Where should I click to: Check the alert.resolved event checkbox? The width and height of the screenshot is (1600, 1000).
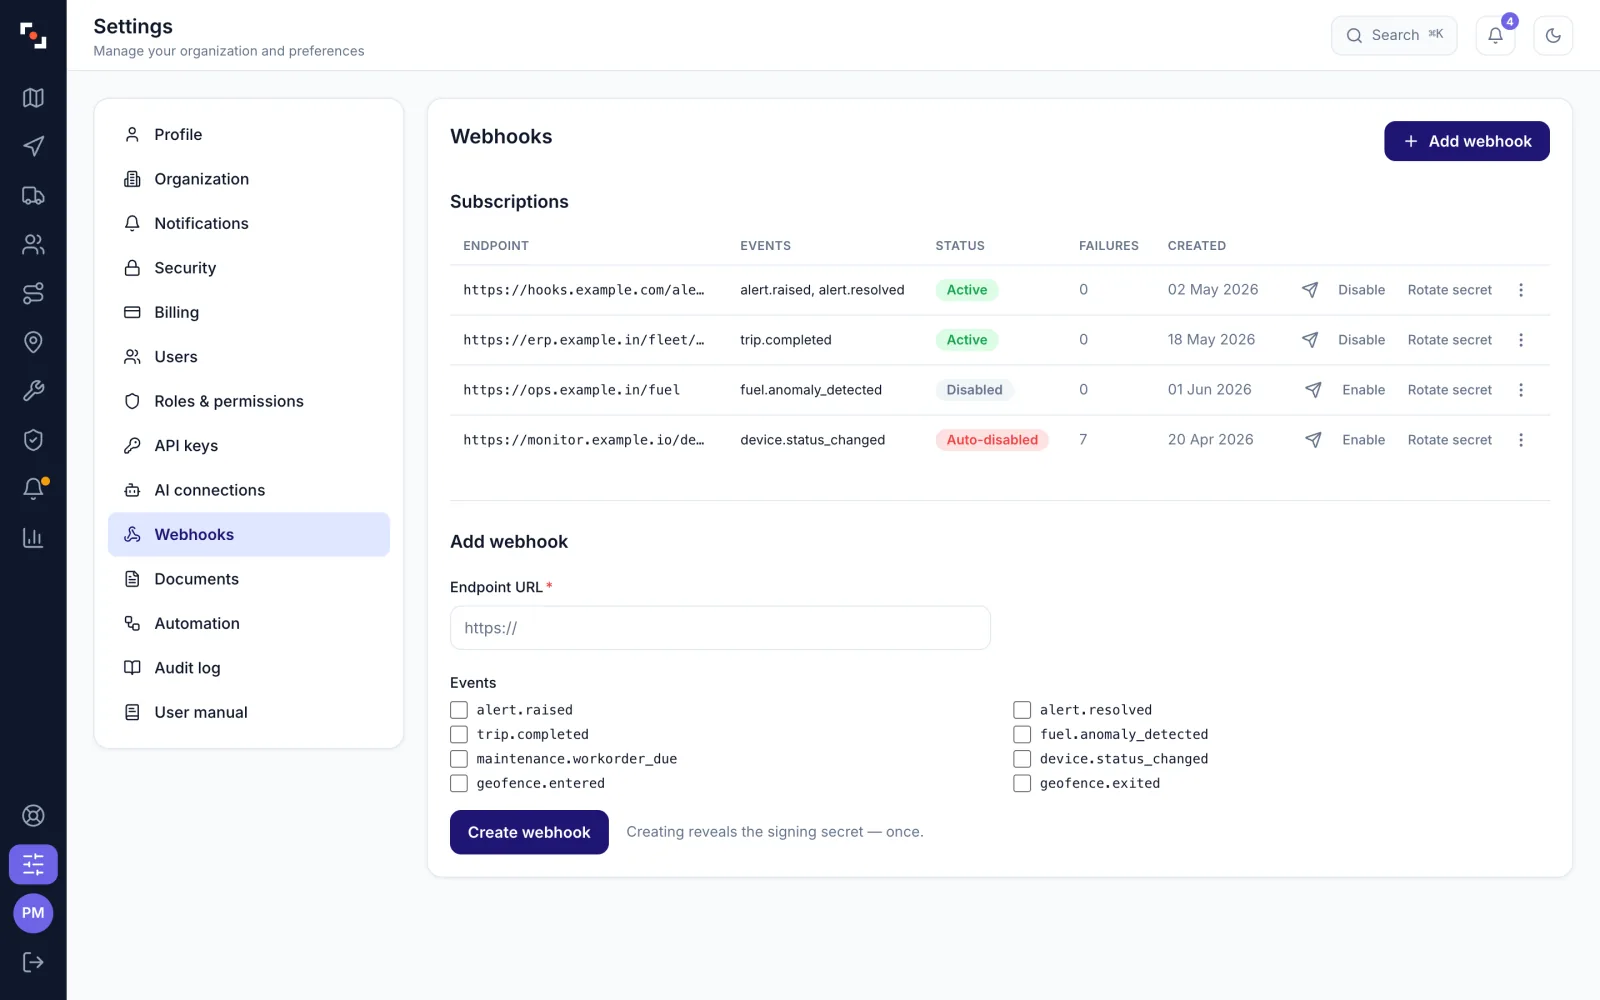[x=1022, y=710]
